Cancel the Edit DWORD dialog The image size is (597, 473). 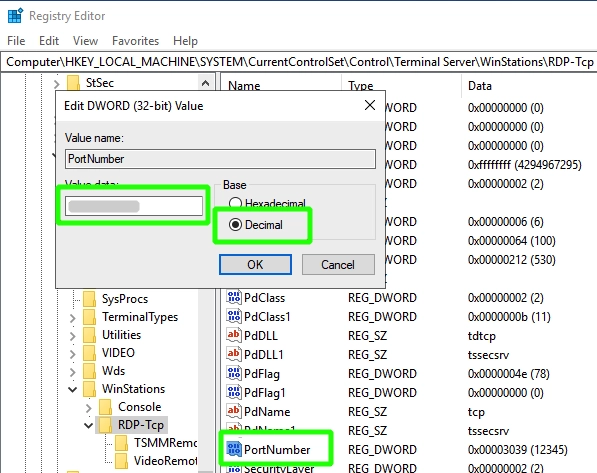[x=338, y=264]
